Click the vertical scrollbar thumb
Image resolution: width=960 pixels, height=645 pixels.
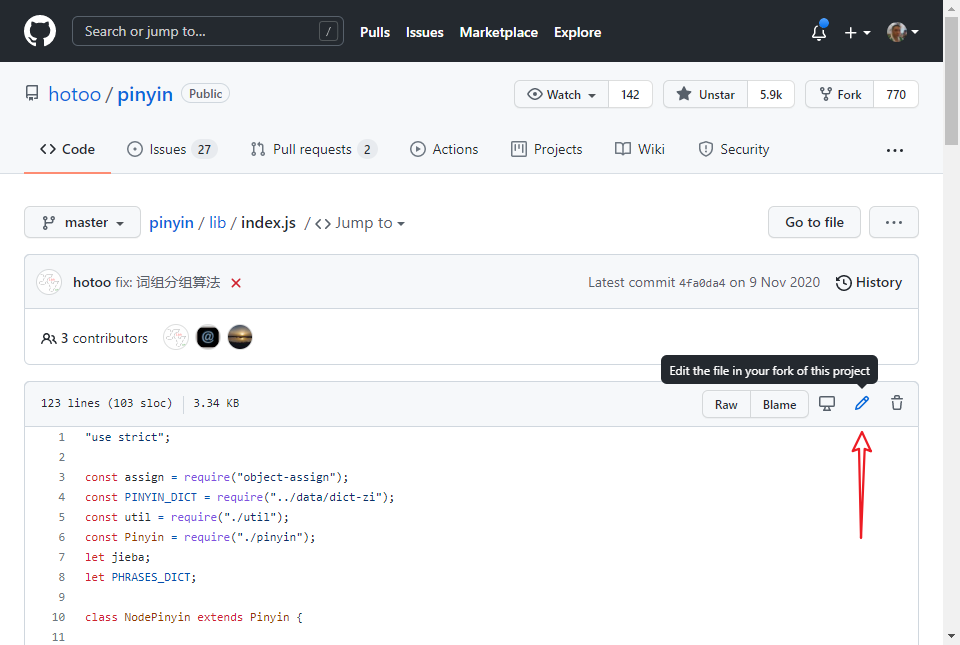click(x=951, y=80)
